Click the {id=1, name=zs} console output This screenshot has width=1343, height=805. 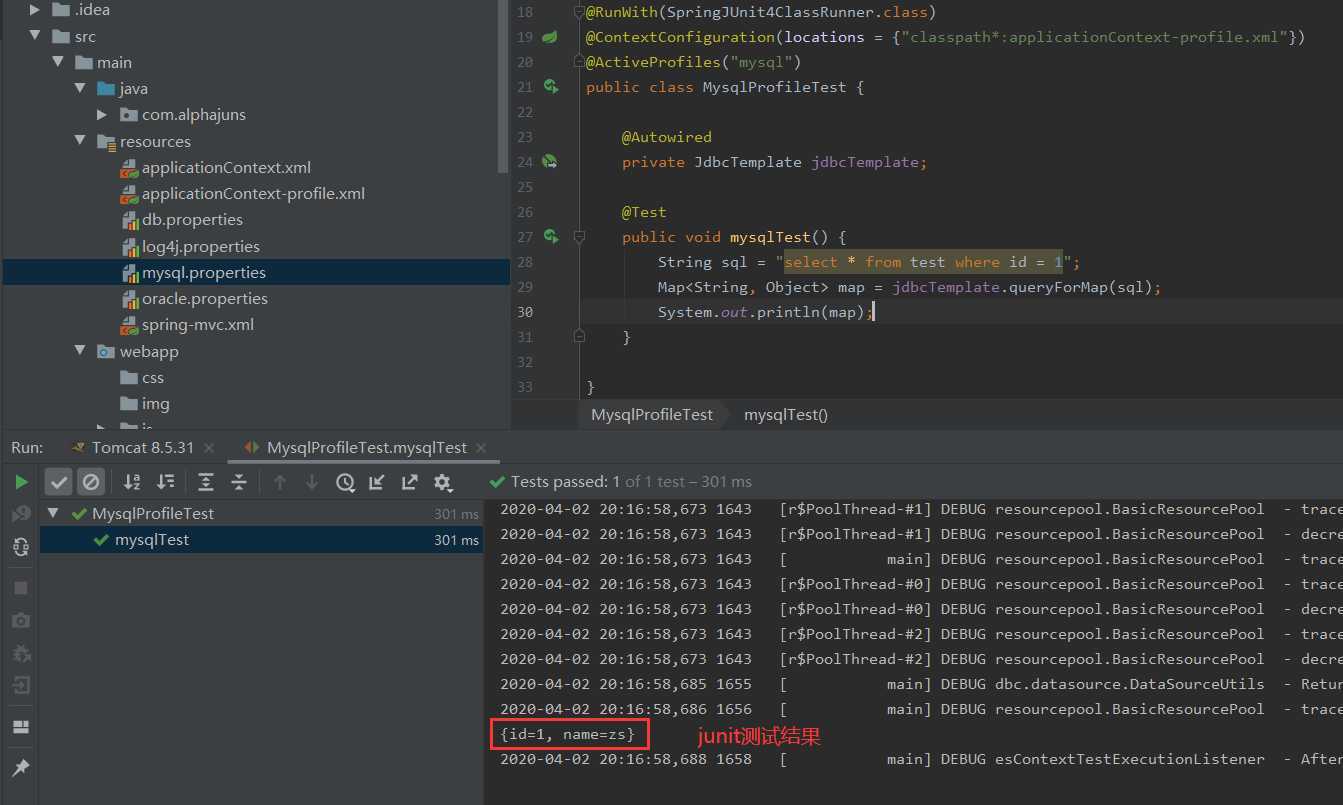(x=568, y=735)
